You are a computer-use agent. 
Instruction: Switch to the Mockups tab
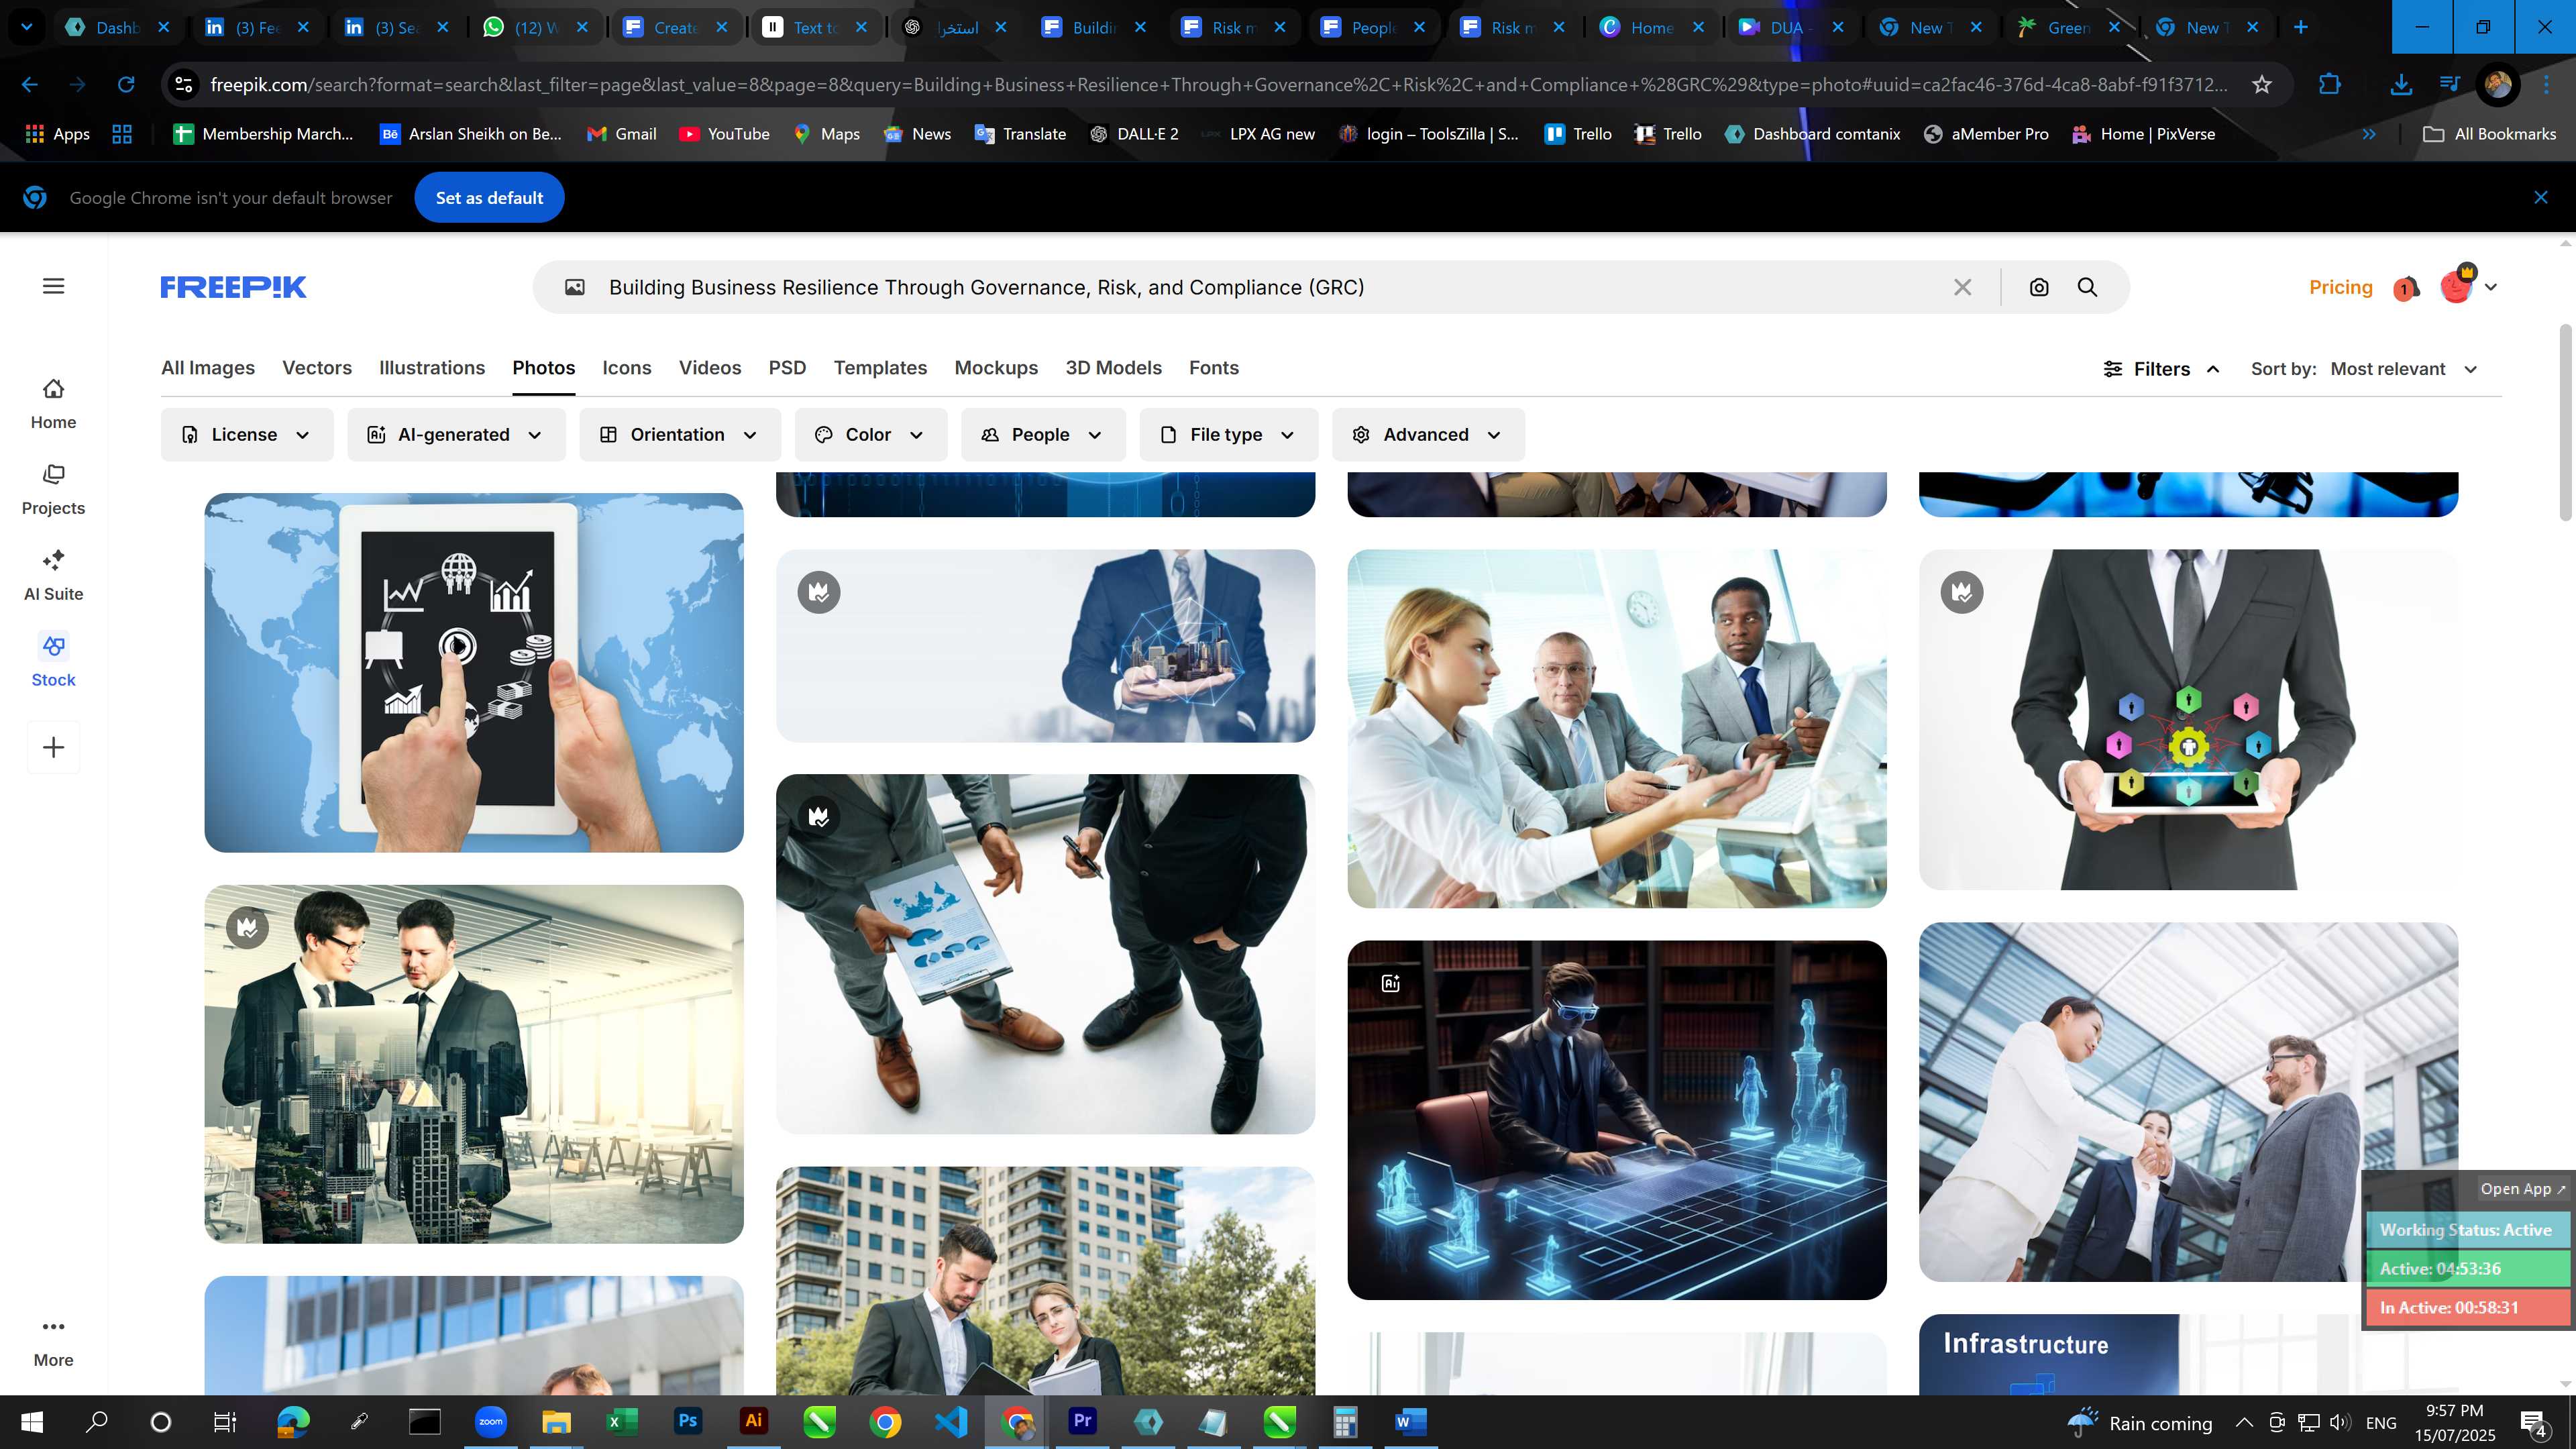(x=996, y=368)
